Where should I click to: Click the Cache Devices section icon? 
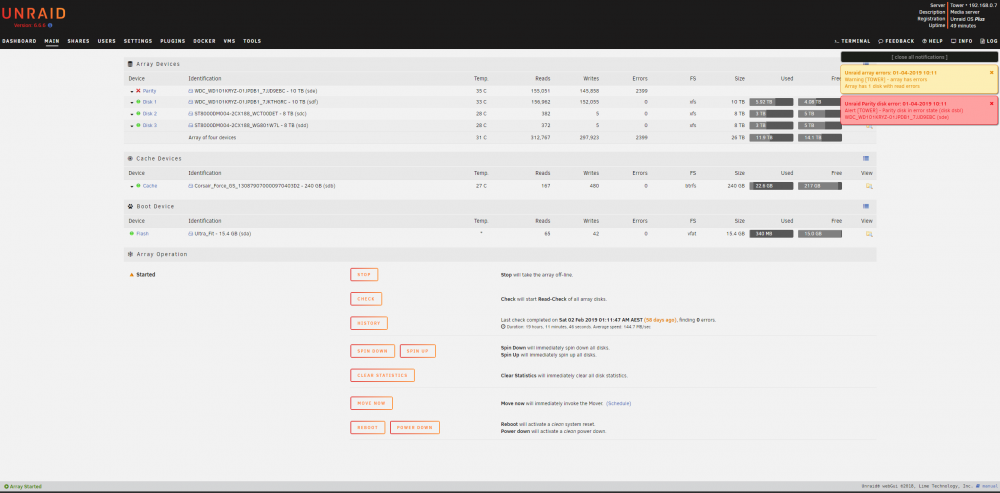(131, 158)
